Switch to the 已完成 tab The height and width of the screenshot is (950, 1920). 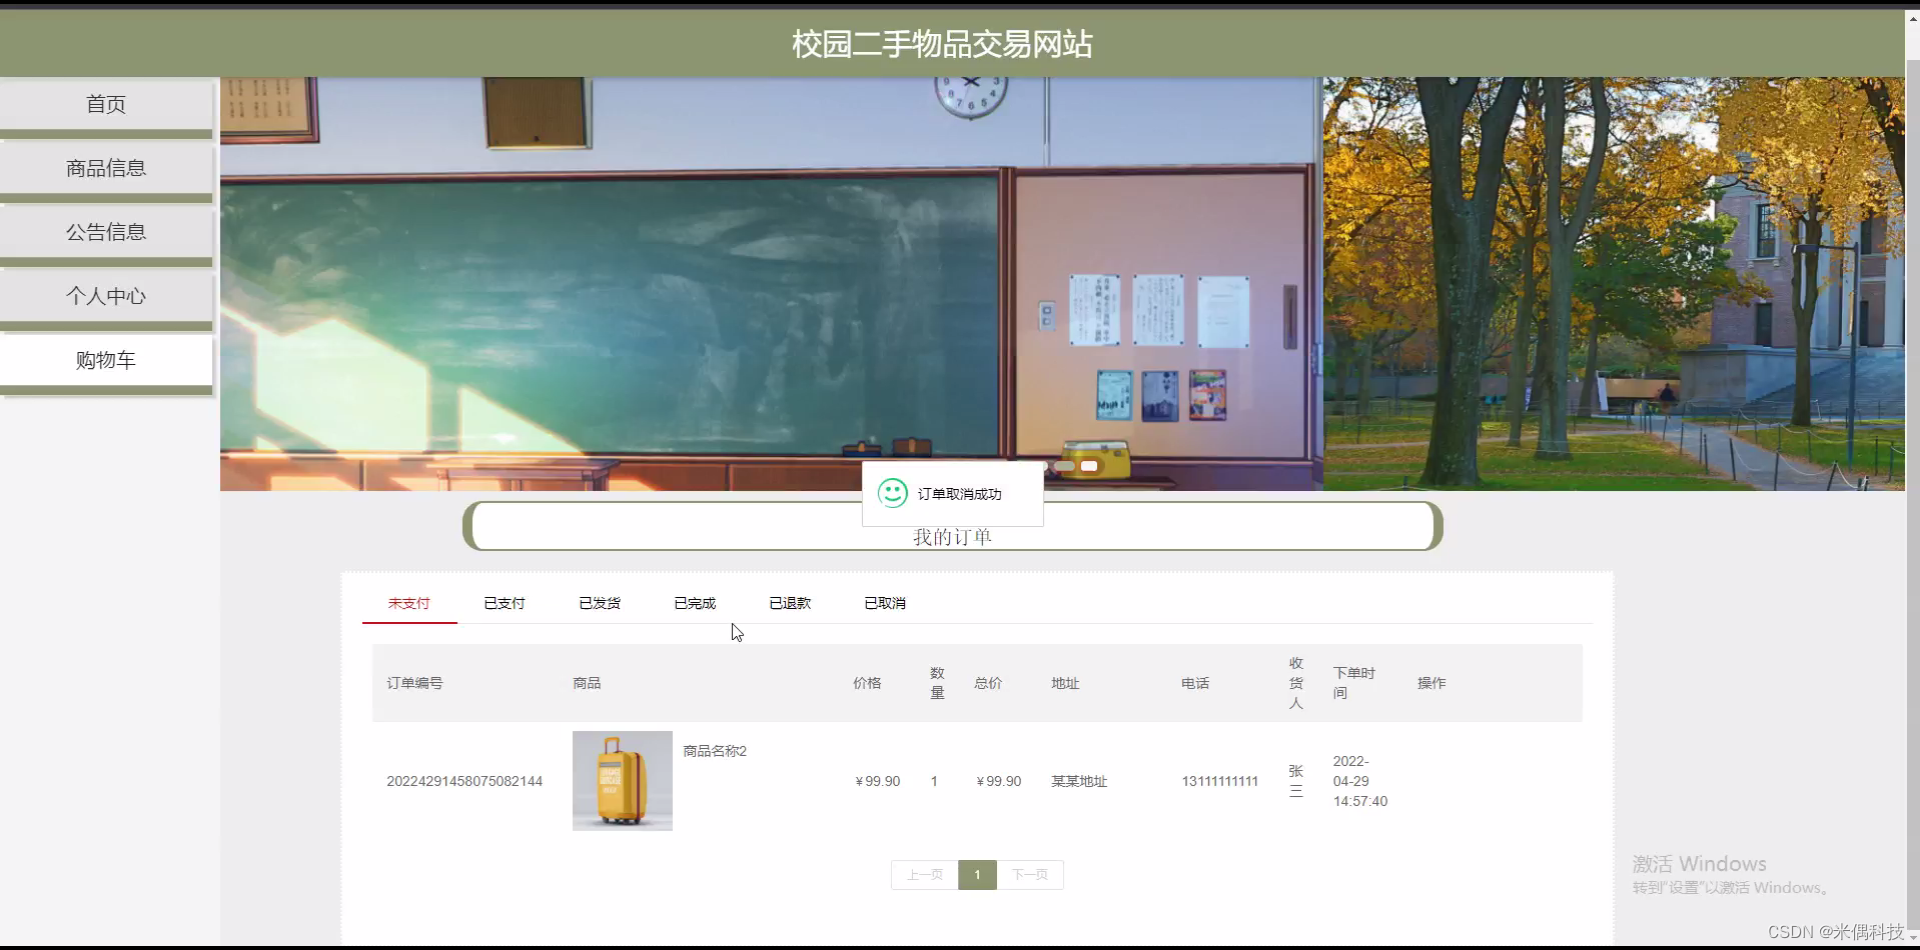point(693,603)
